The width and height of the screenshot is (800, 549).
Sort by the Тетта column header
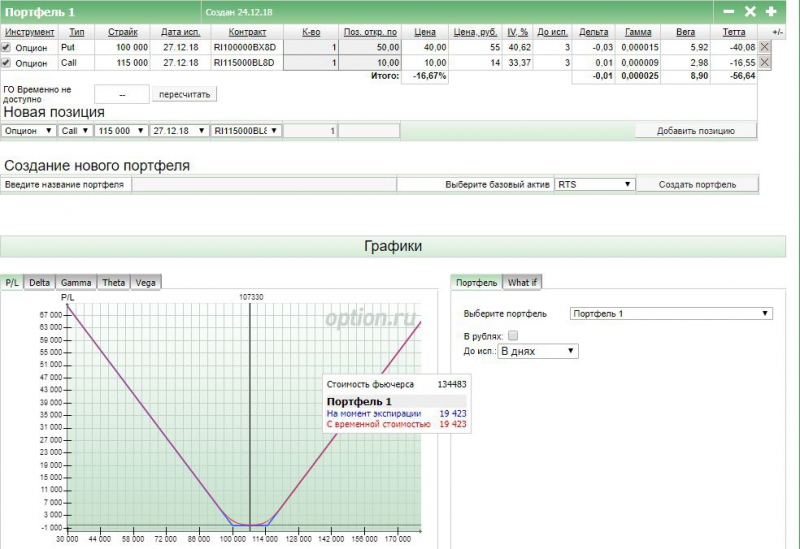click(x=734, y=32)
